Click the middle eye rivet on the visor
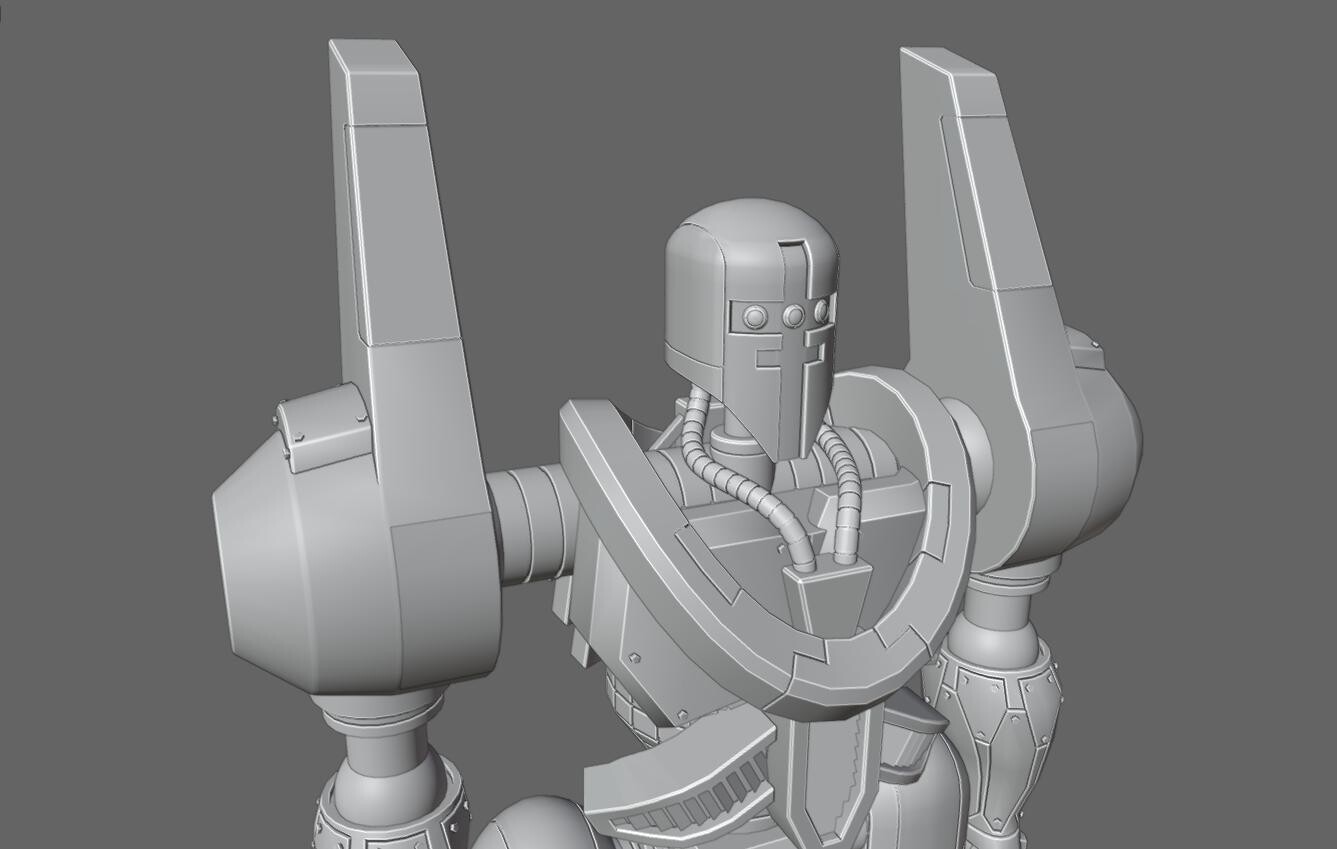The width and height of the screenshot is (1337, 849). [x=794, y=316]
